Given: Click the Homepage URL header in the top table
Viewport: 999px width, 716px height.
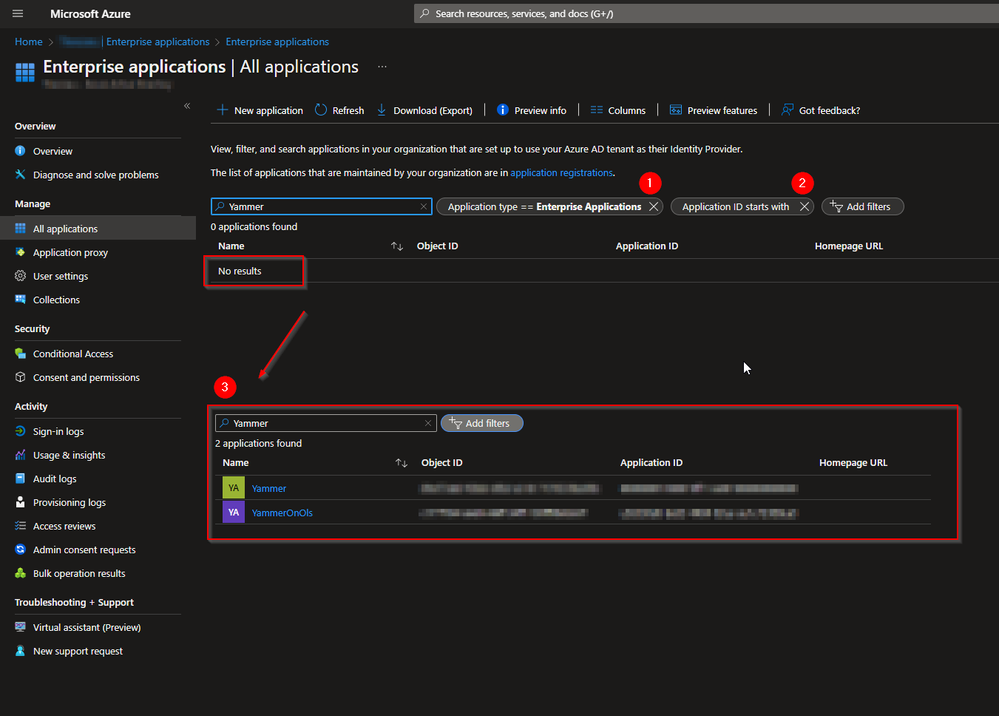Looking at the screenshot, I should click(849, 246).
